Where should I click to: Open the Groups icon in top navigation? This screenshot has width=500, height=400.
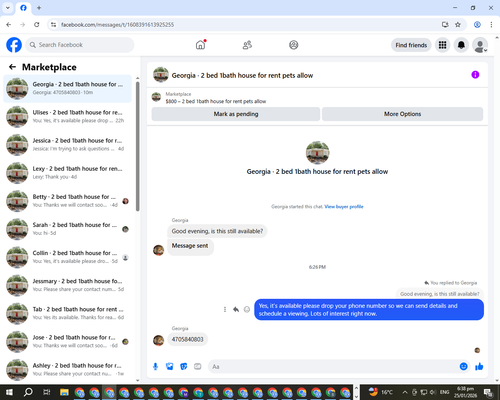pos(293,45)
